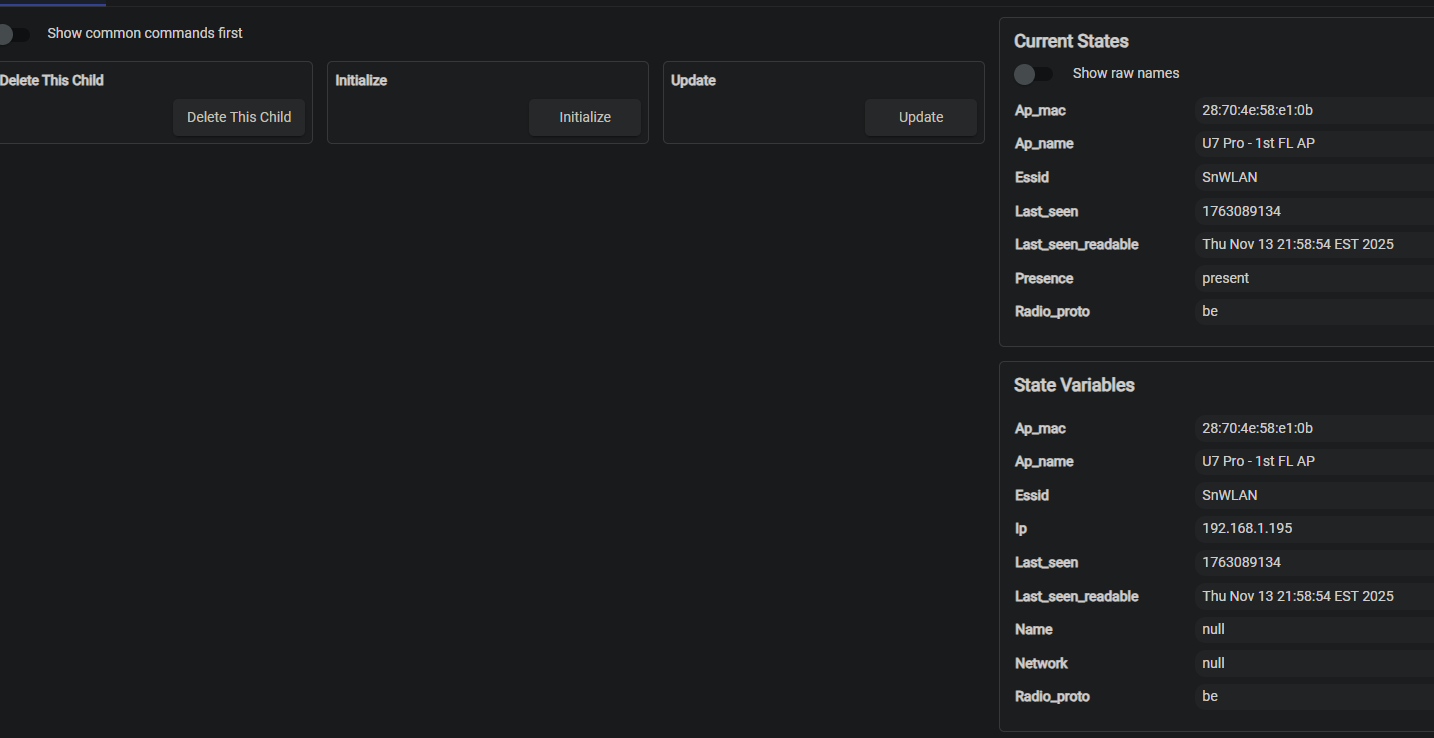Screen dimensions: 1434x738
Task: Click Radio_proto value in State Variables
Action: (1210, 696)
